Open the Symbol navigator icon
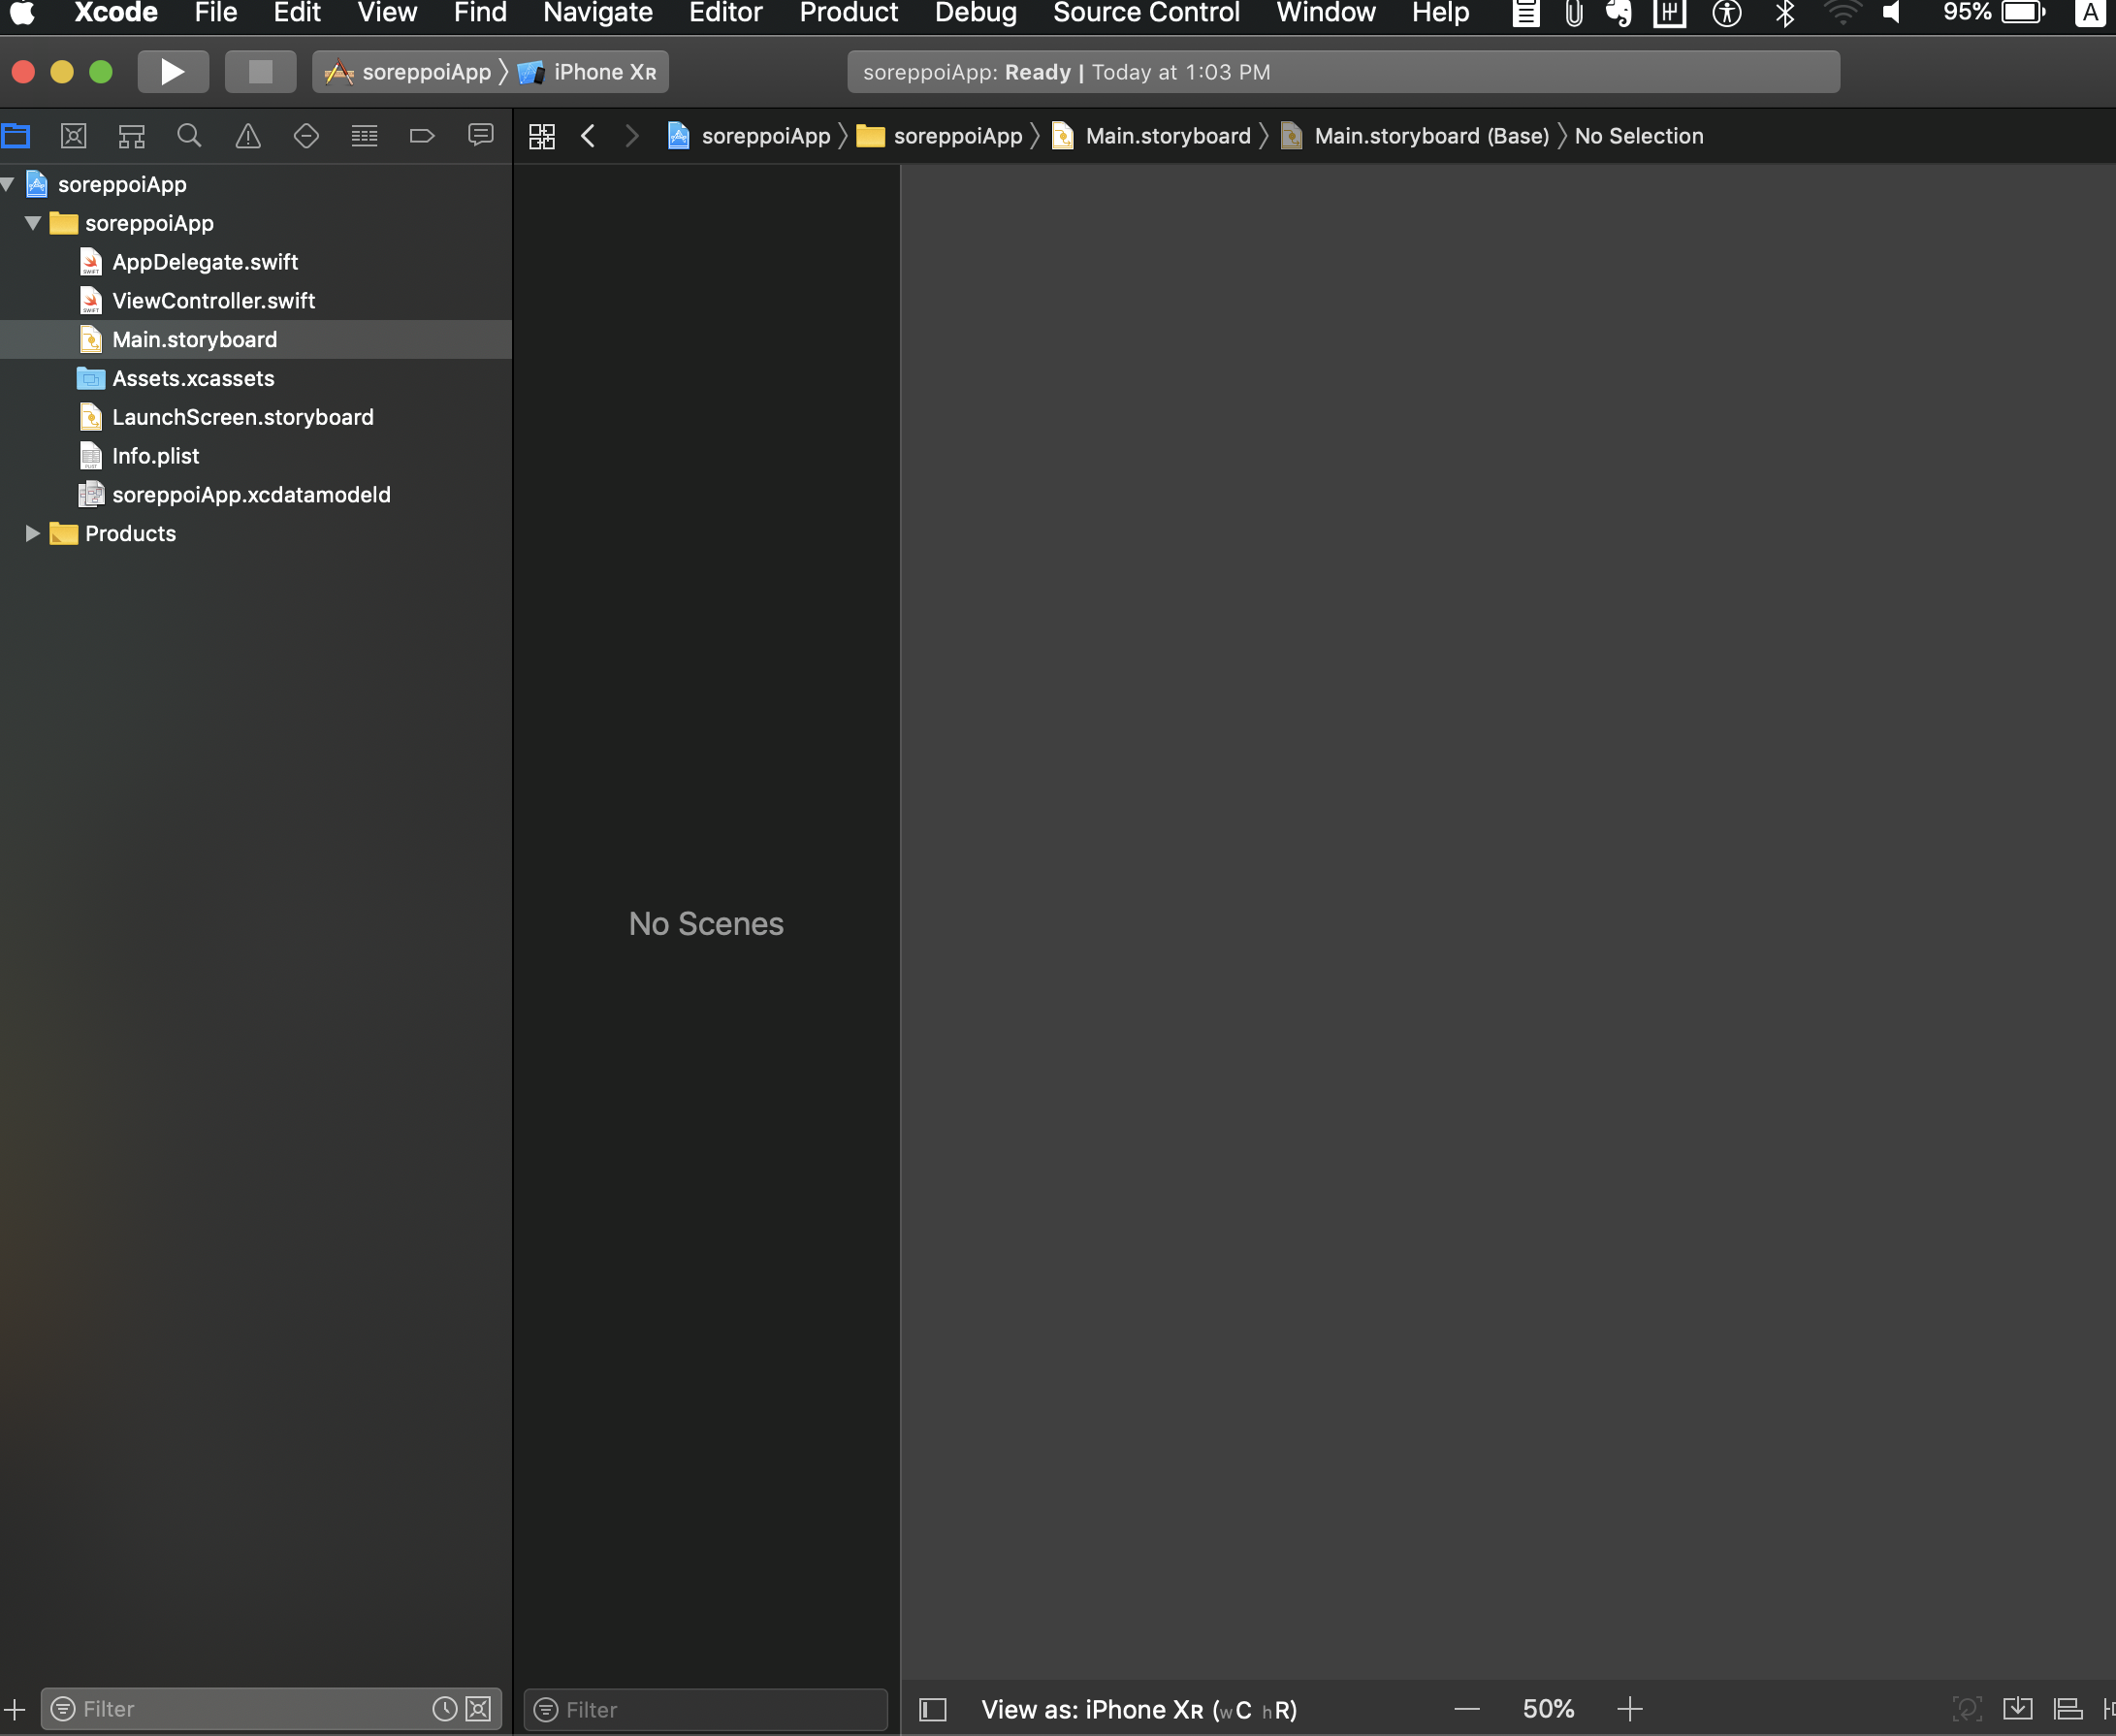Viewport: 2116px width, 1736px height. tap(131, 136)
